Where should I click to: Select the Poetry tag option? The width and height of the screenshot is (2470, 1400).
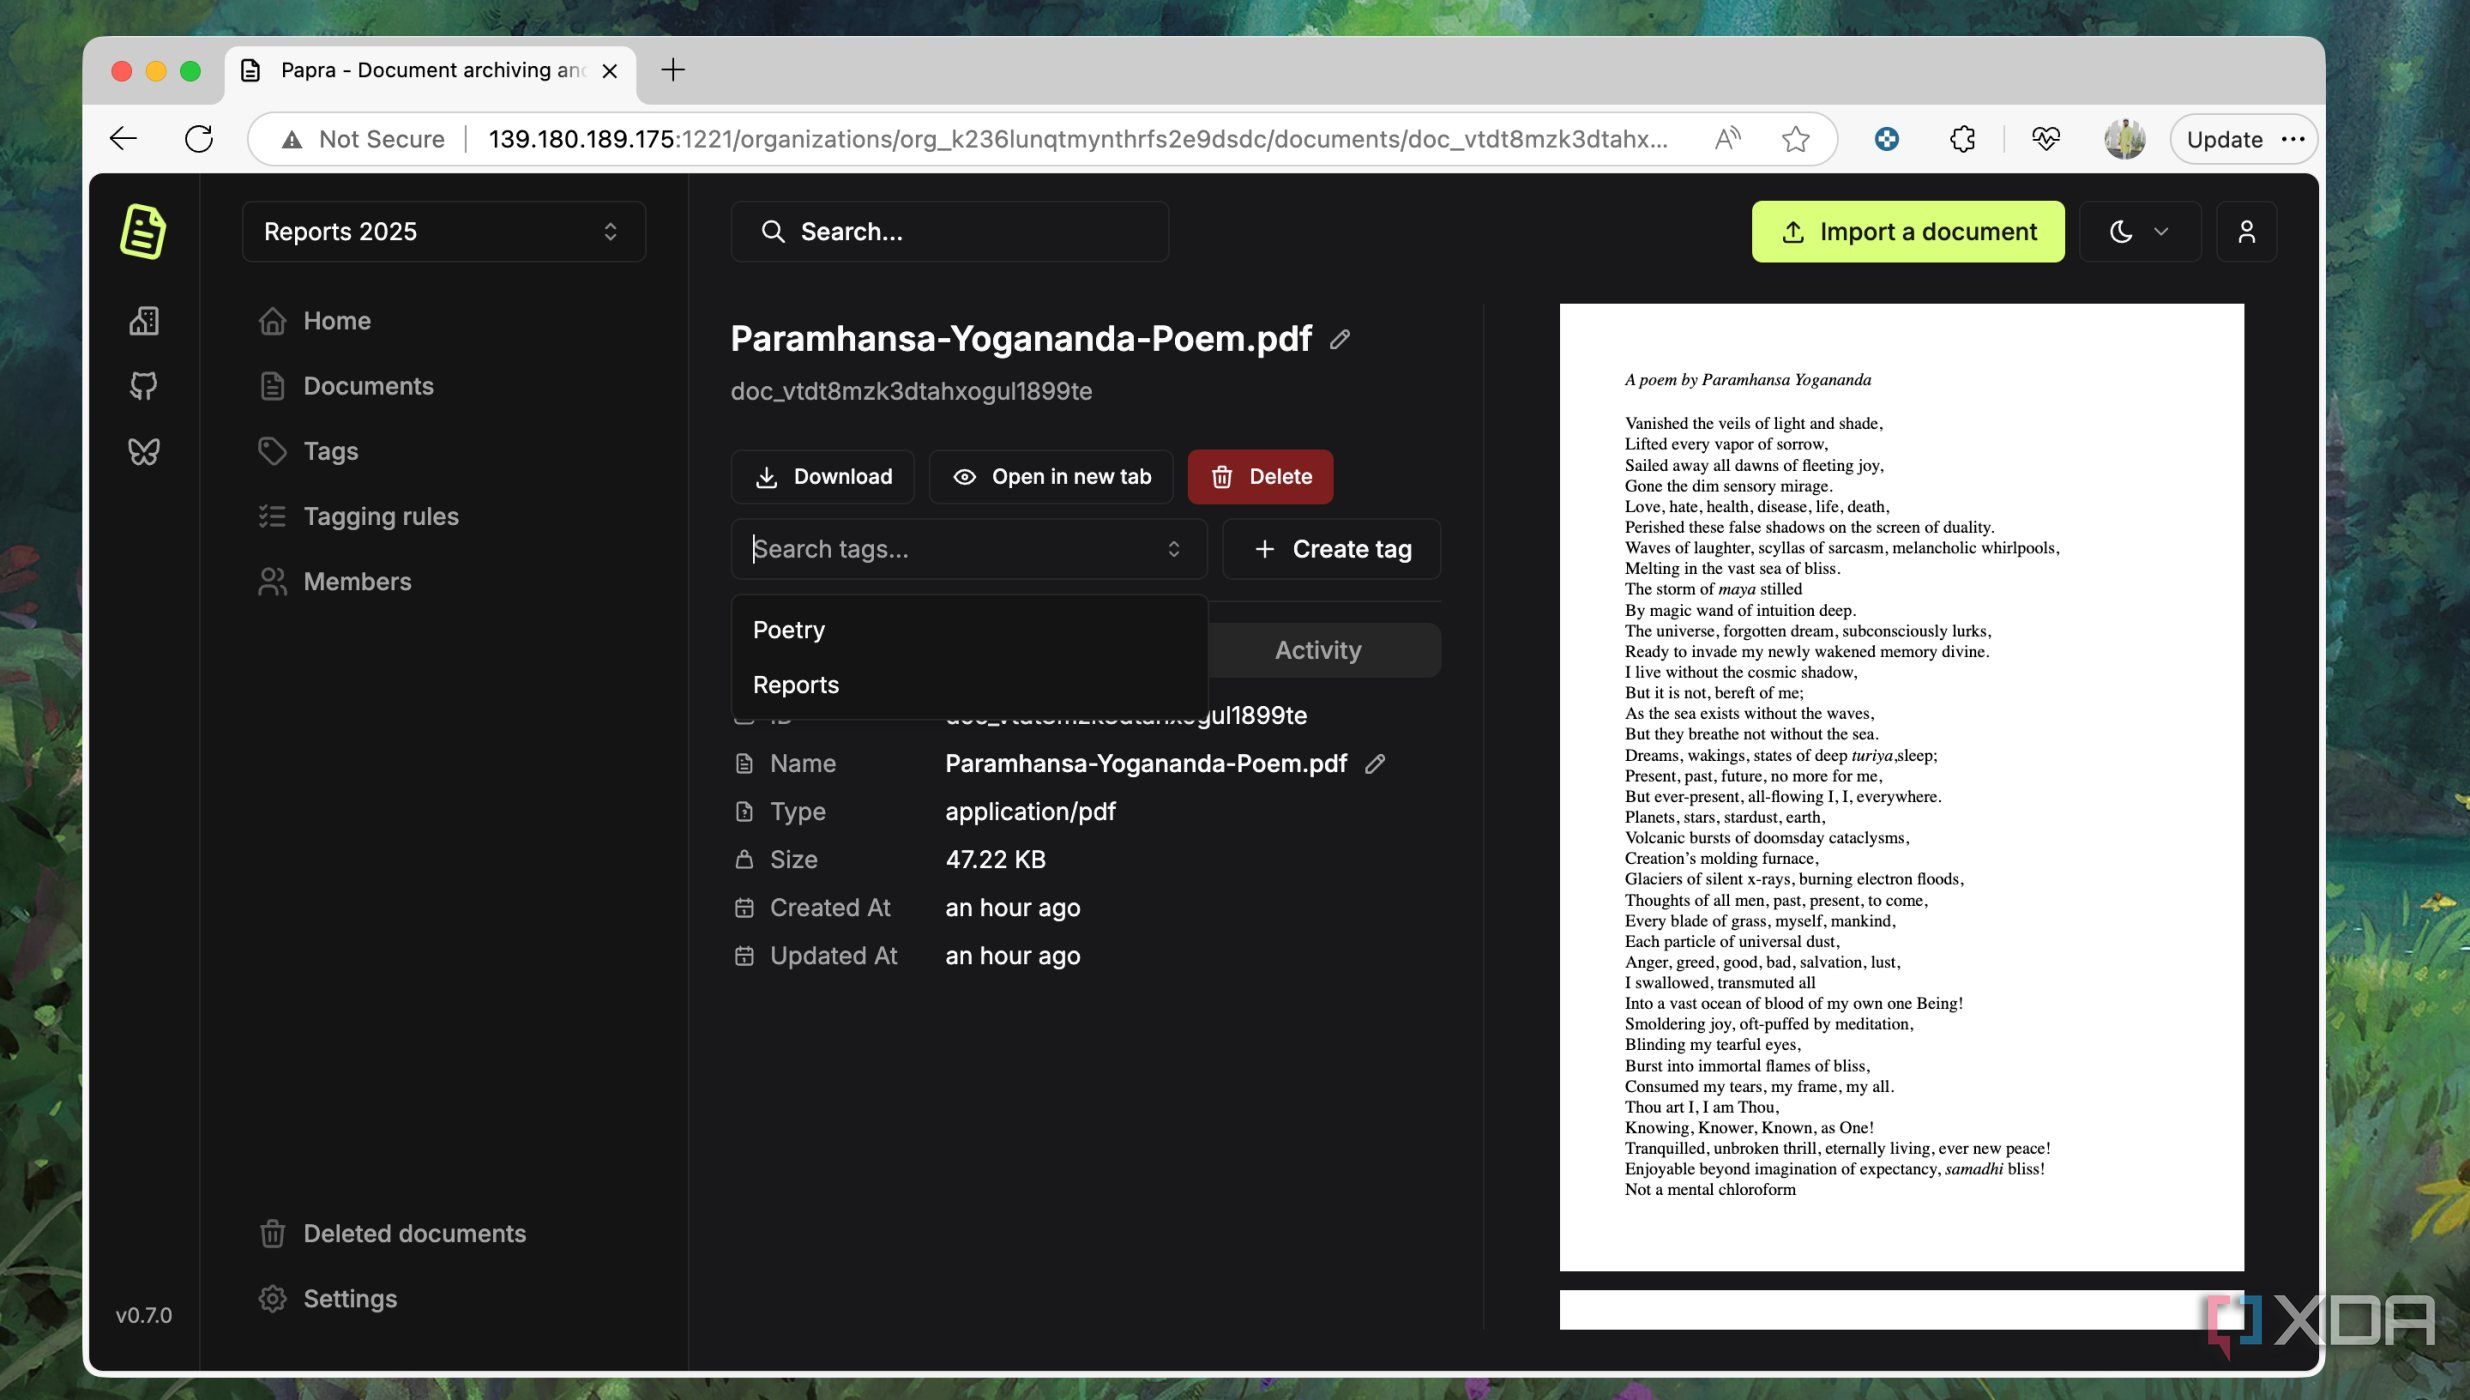(x=968, y=630)
